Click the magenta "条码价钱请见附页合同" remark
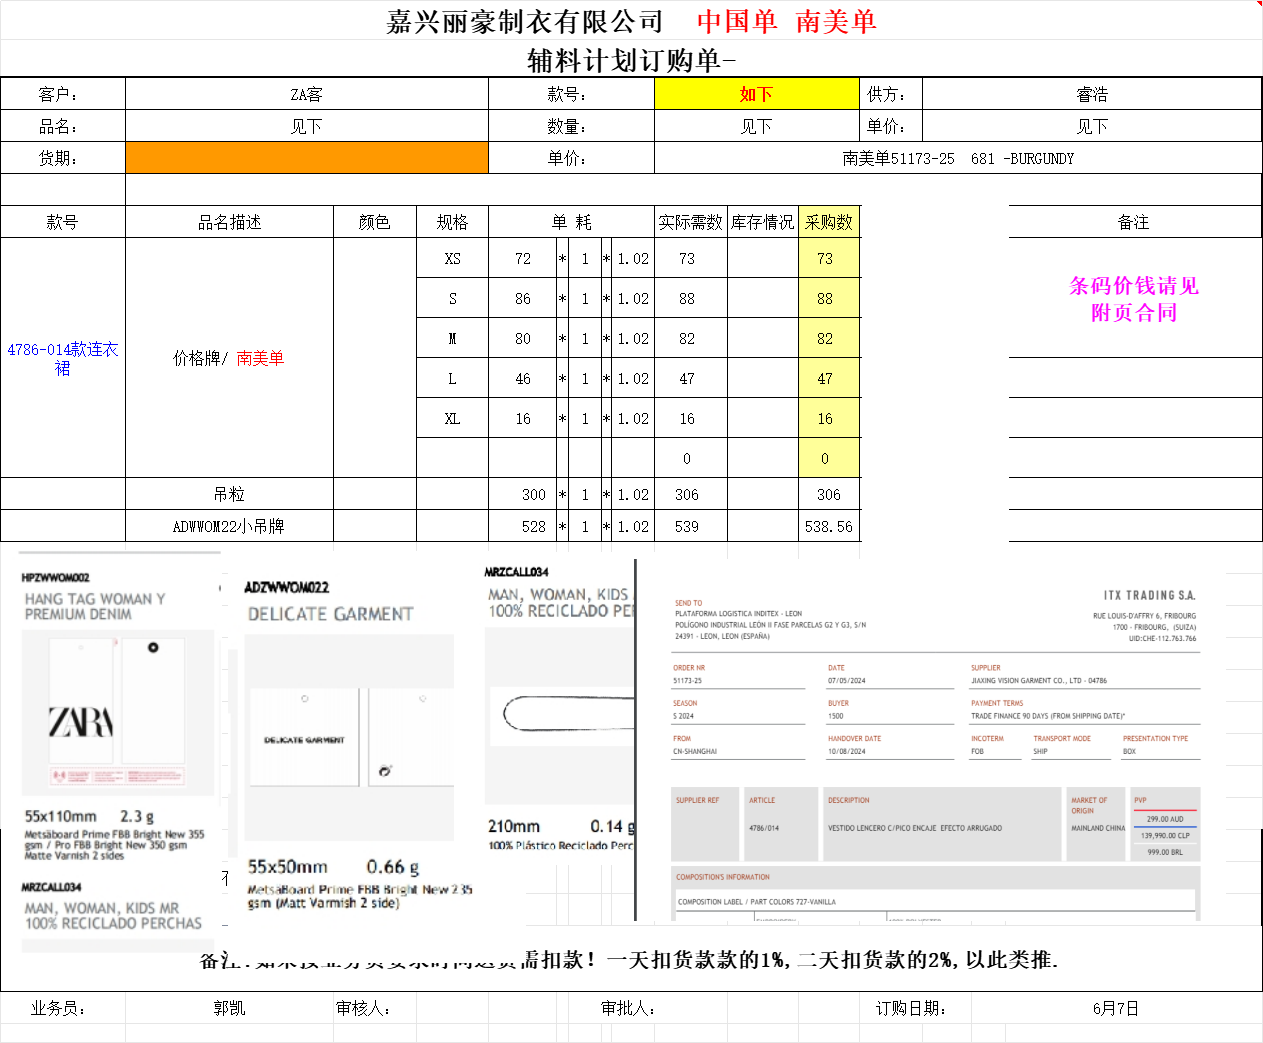 1133,299
